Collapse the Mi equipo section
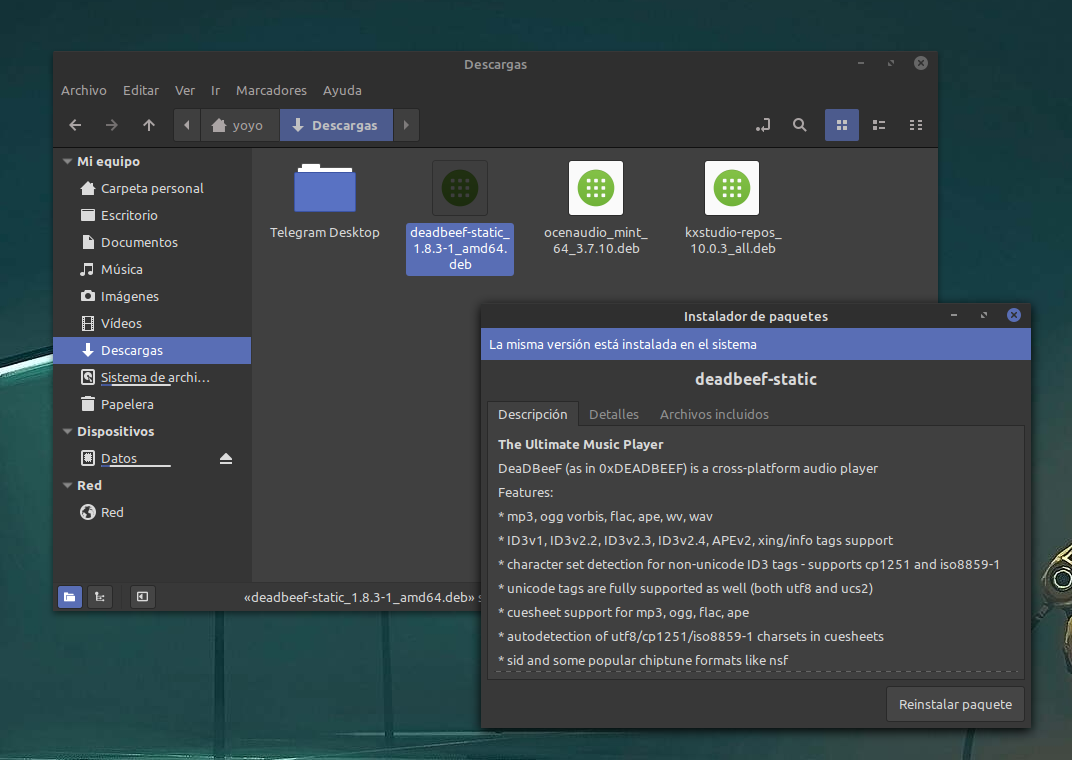This screenshot has height=760, width=1072. pyautogui.click(x=67, y=162)
